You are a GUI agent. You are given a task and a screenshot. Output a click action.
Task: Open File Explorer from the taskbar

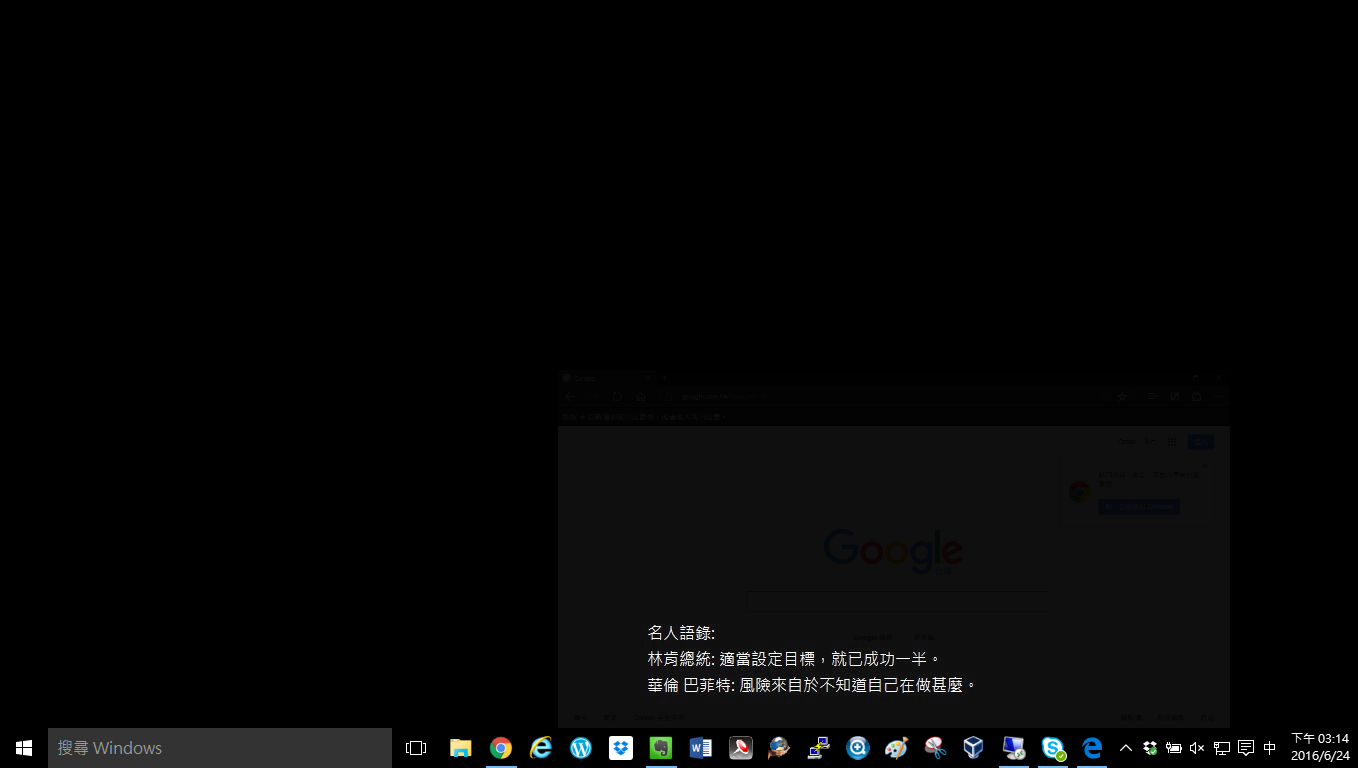[x=460, y=748]
